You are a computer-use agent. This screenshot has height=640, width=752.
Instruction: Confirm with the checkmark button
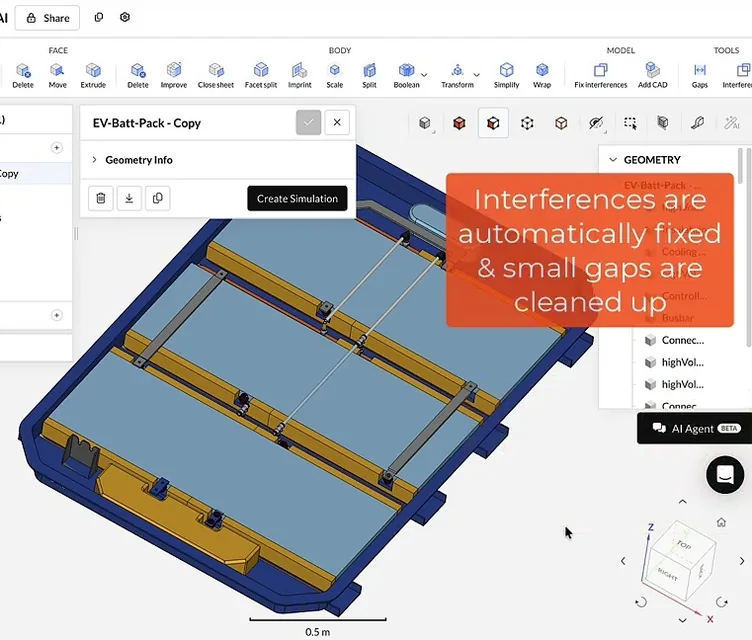pyautogui.click(x=308, y=122)
